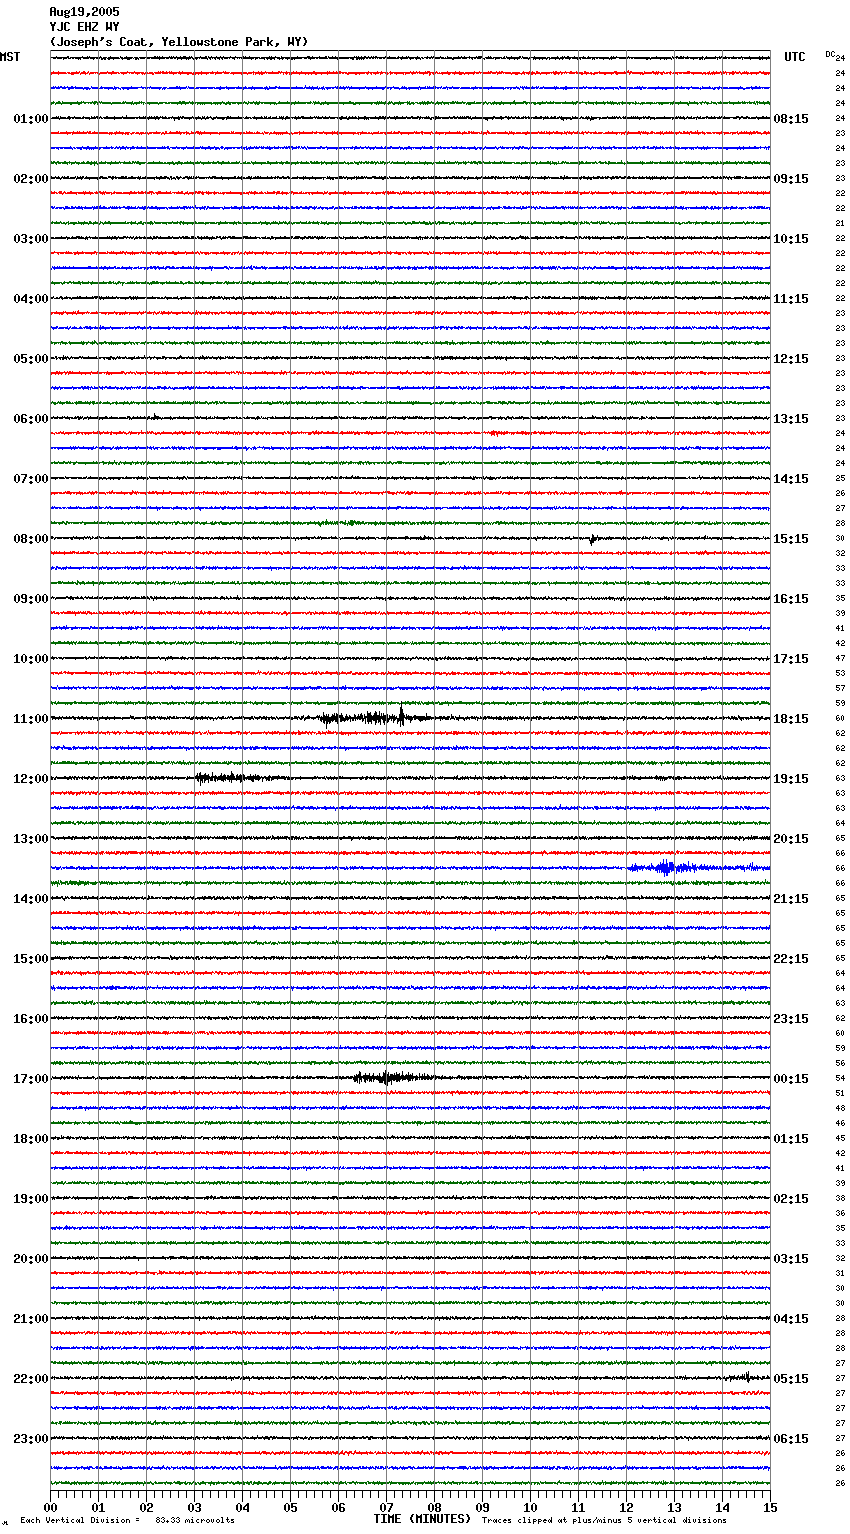The height and width of the screenshot is (1534, 850).
Task: Select the 07:00 MST time label
Action: pos(30,479)
